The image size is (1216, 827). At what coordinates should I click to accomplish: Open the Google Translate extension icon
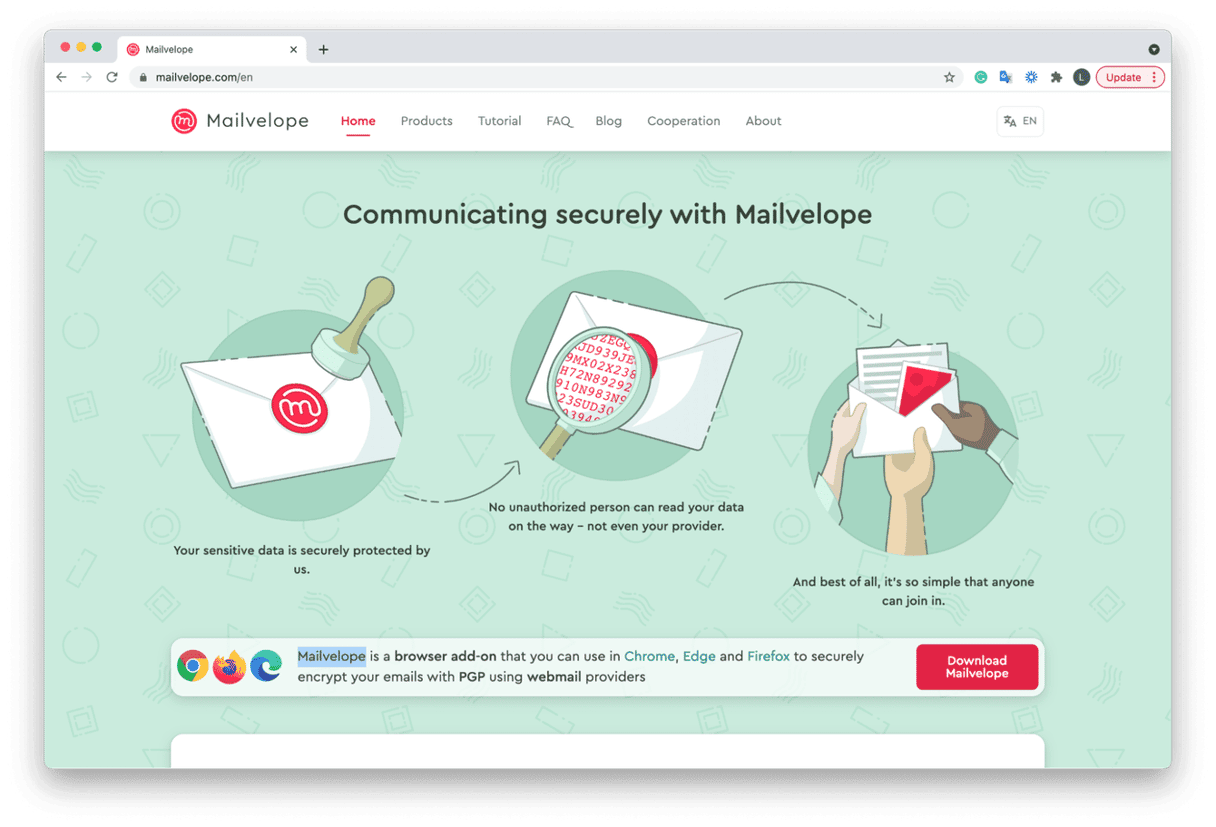pos(1005,76)
